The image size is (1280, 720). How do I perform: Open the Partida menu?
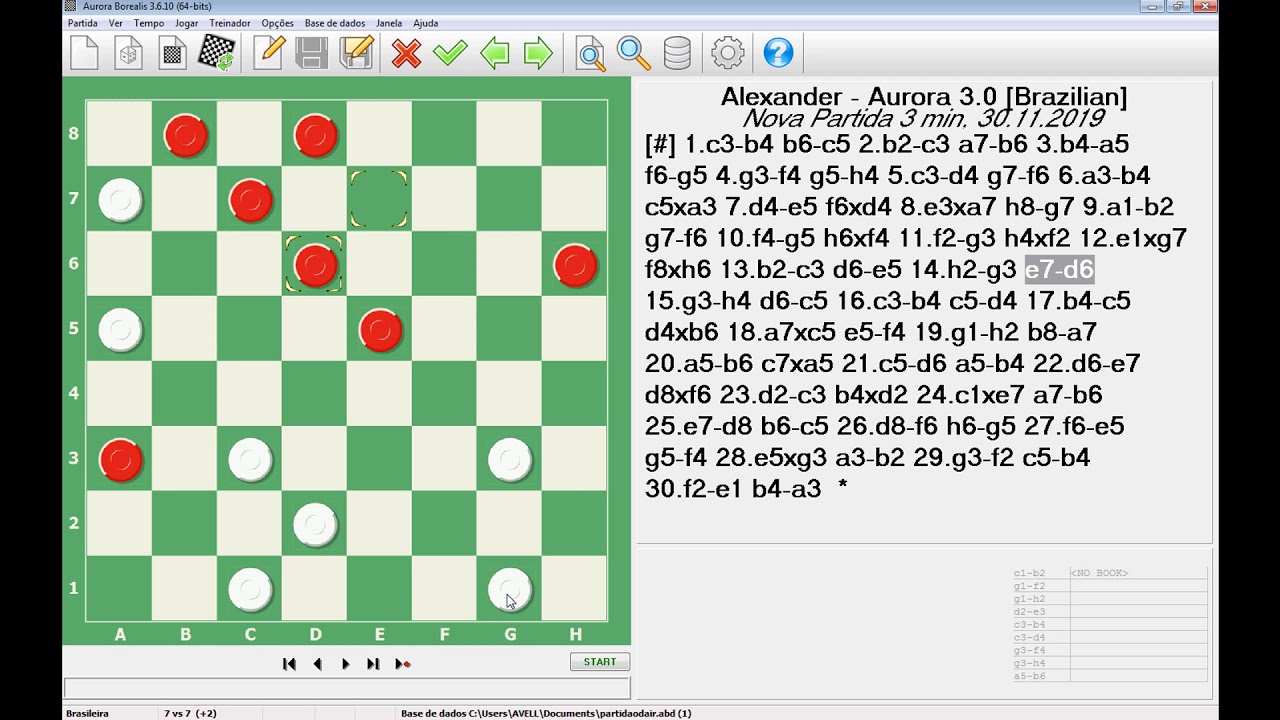[82, 23]
